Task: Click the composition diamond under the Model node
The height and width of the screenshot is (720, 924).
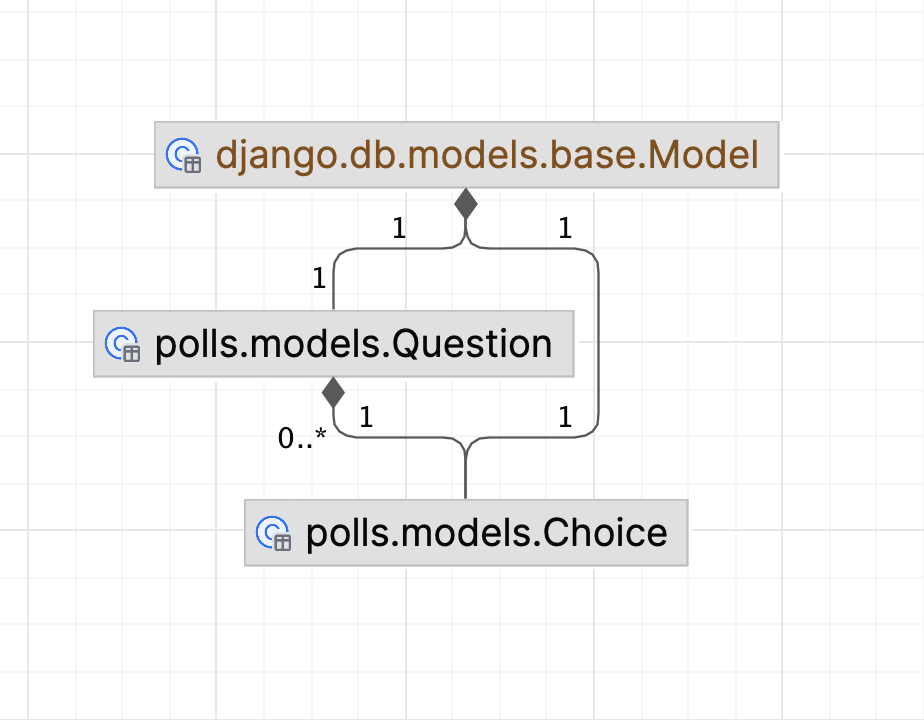Action: [465, 204]
